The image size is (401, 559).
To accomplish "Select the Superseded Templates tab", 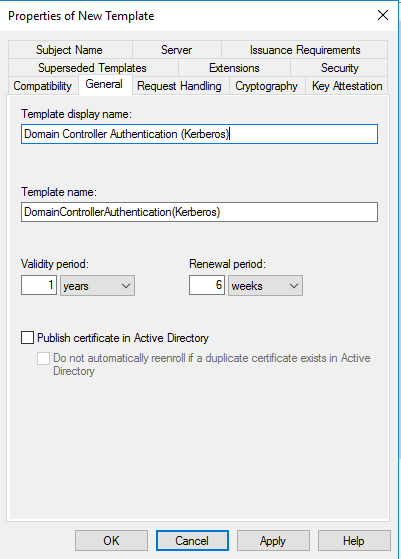I will (x=93, y=68).
